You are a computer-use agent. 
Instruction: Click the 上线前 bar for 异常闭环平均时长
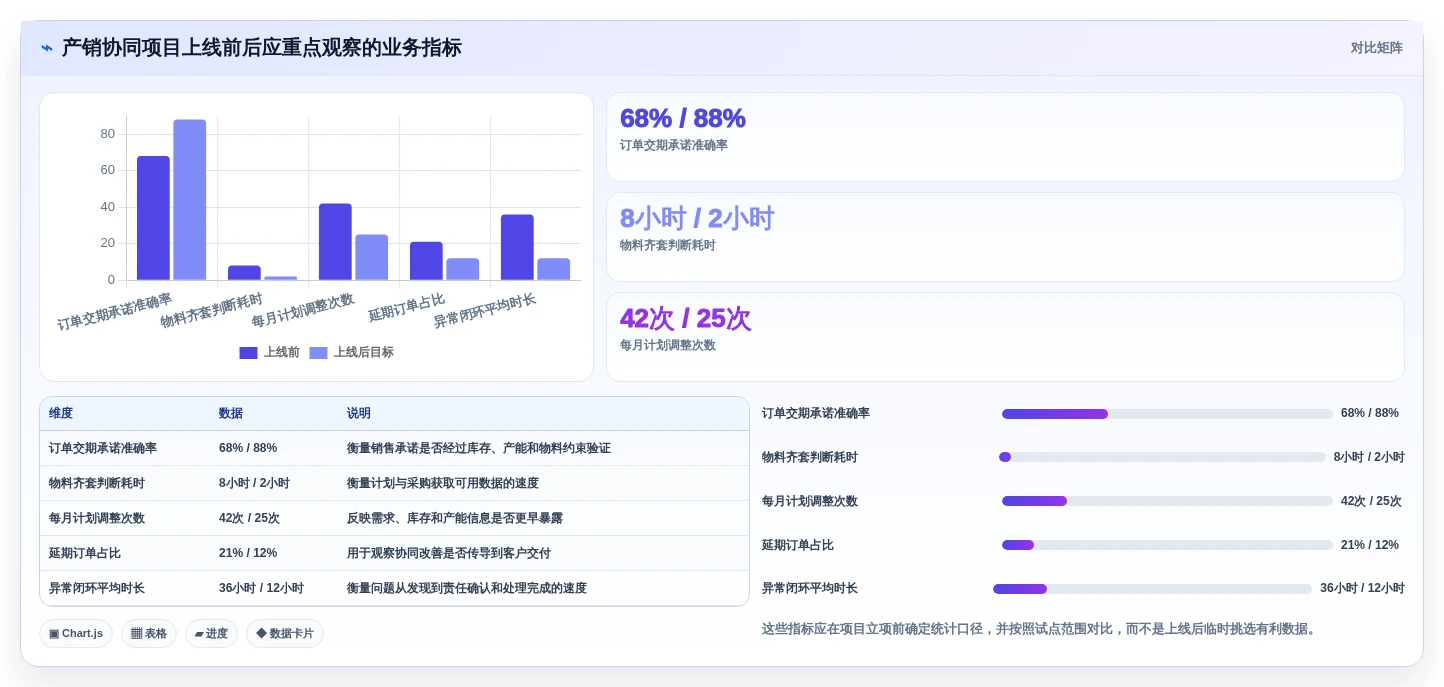(517, 247)
